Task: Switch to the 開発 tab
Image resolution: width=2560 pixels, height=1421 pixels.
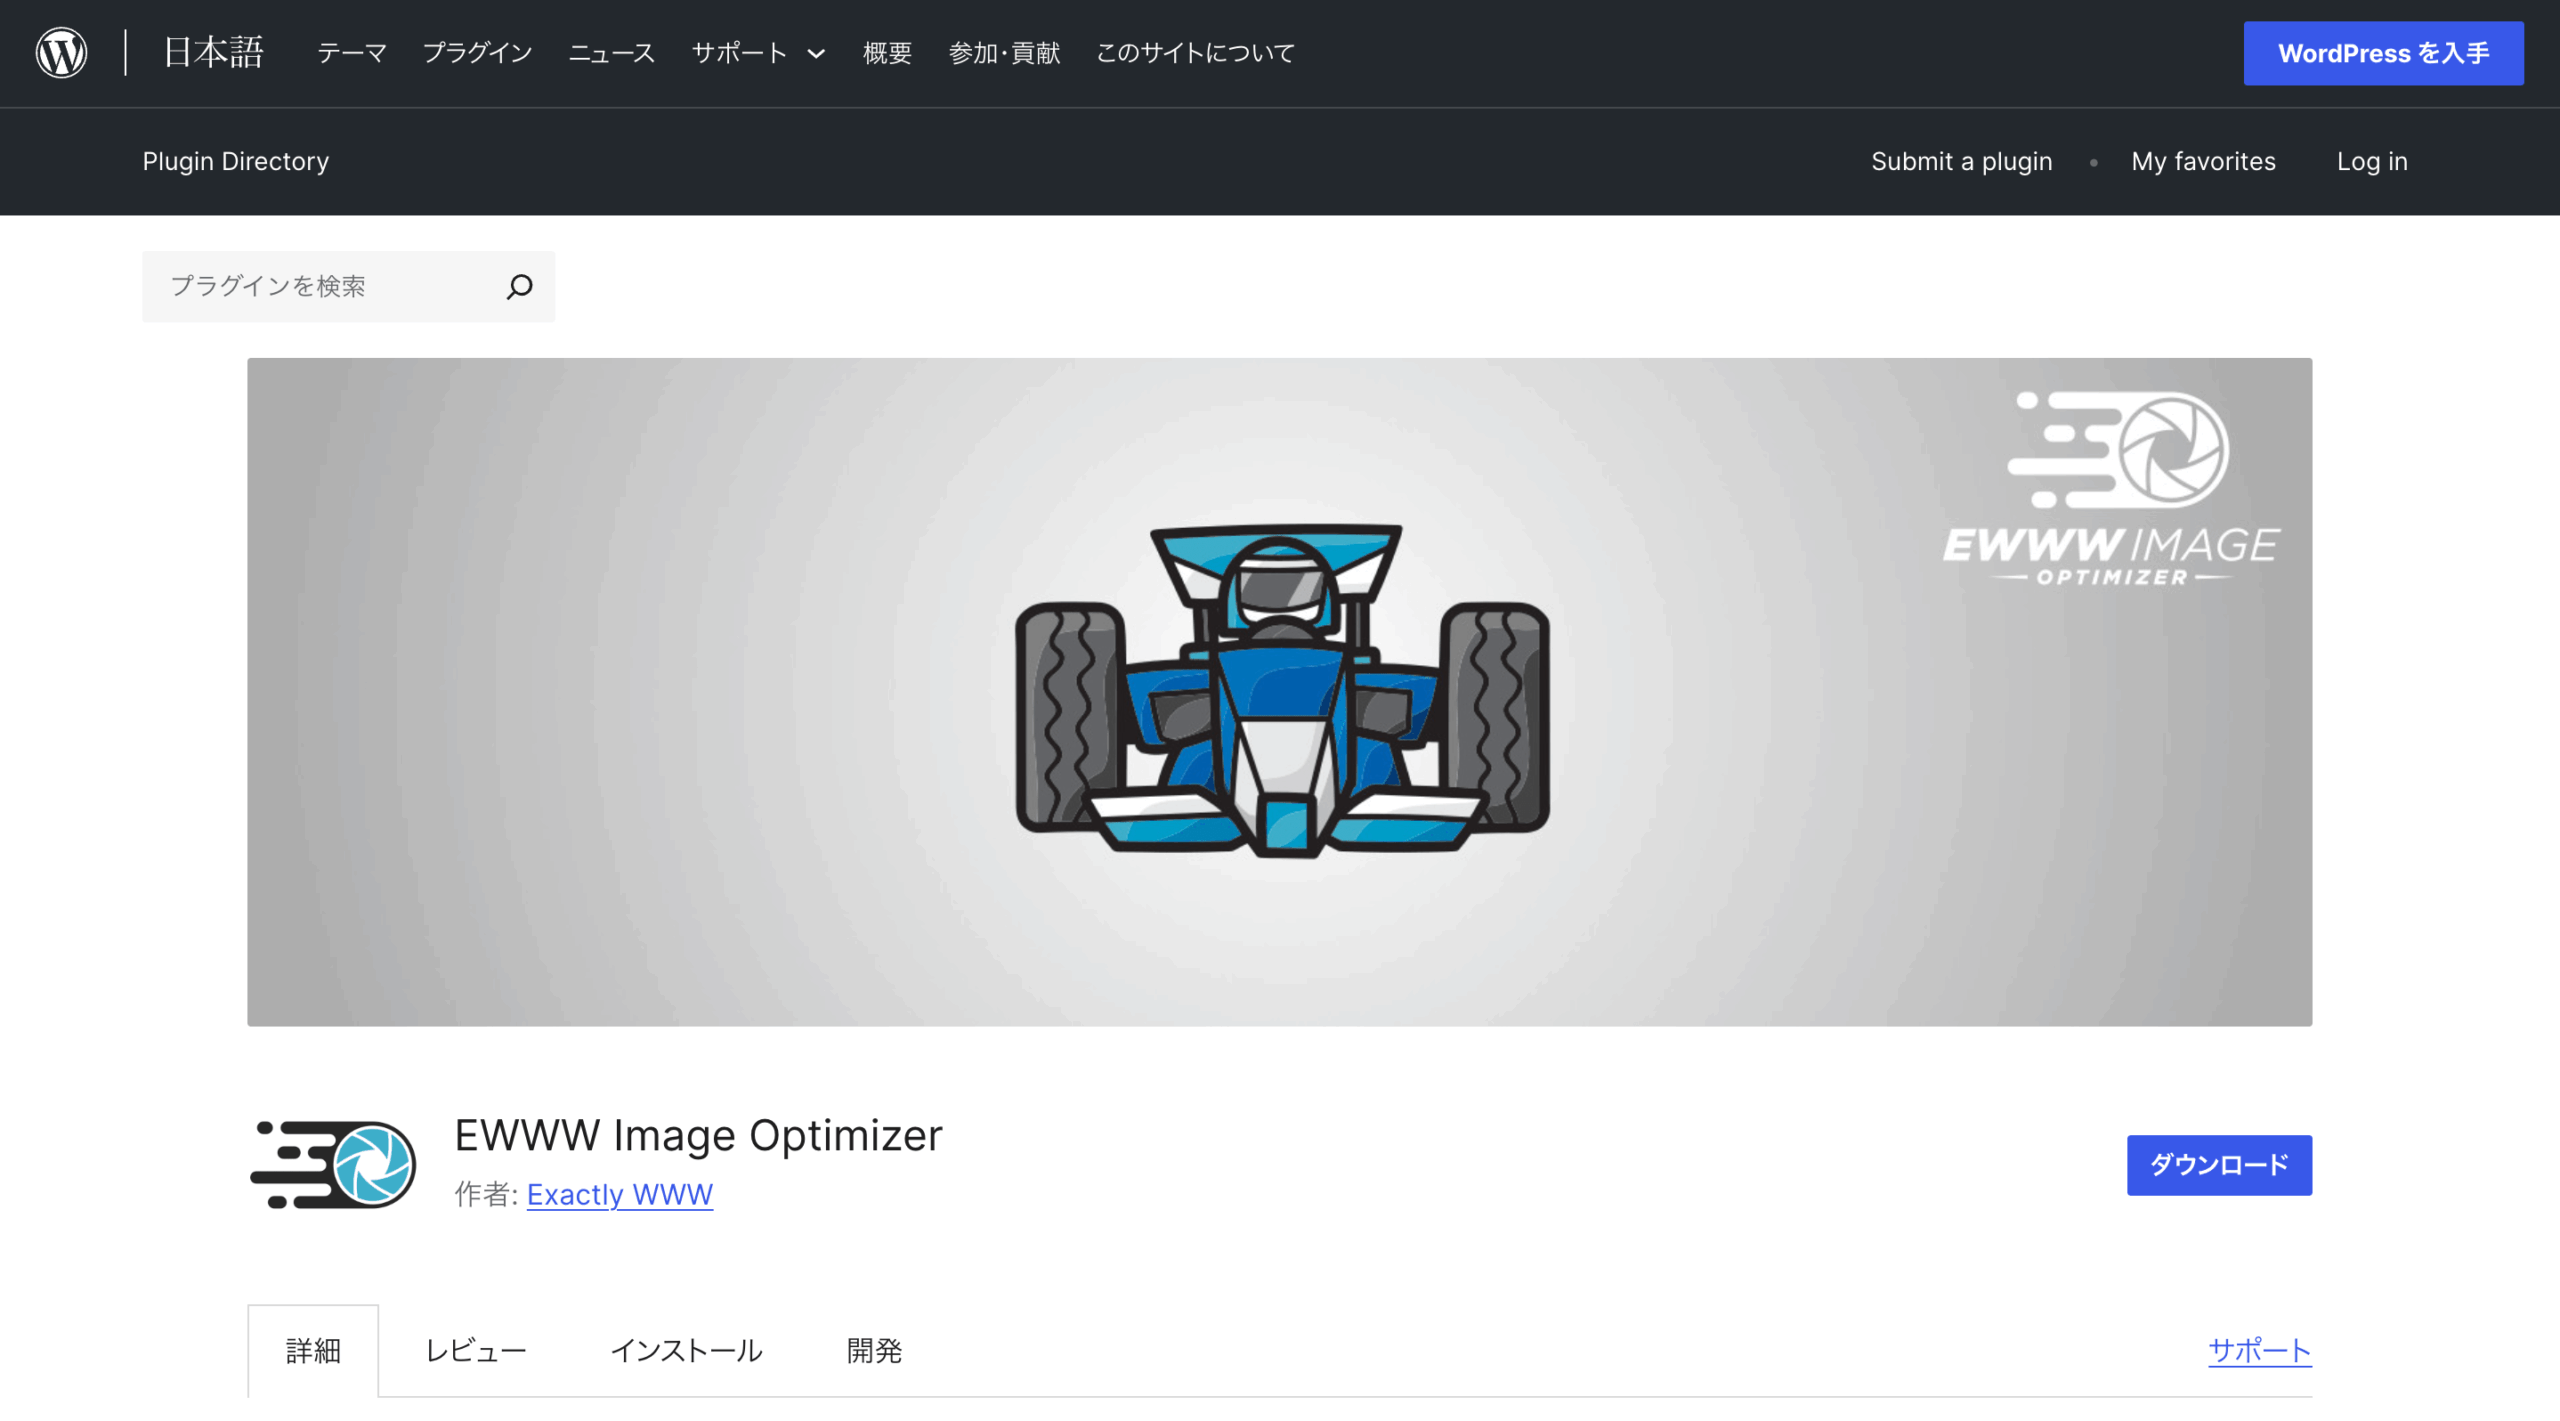Action: click(x=874, y=1351)
